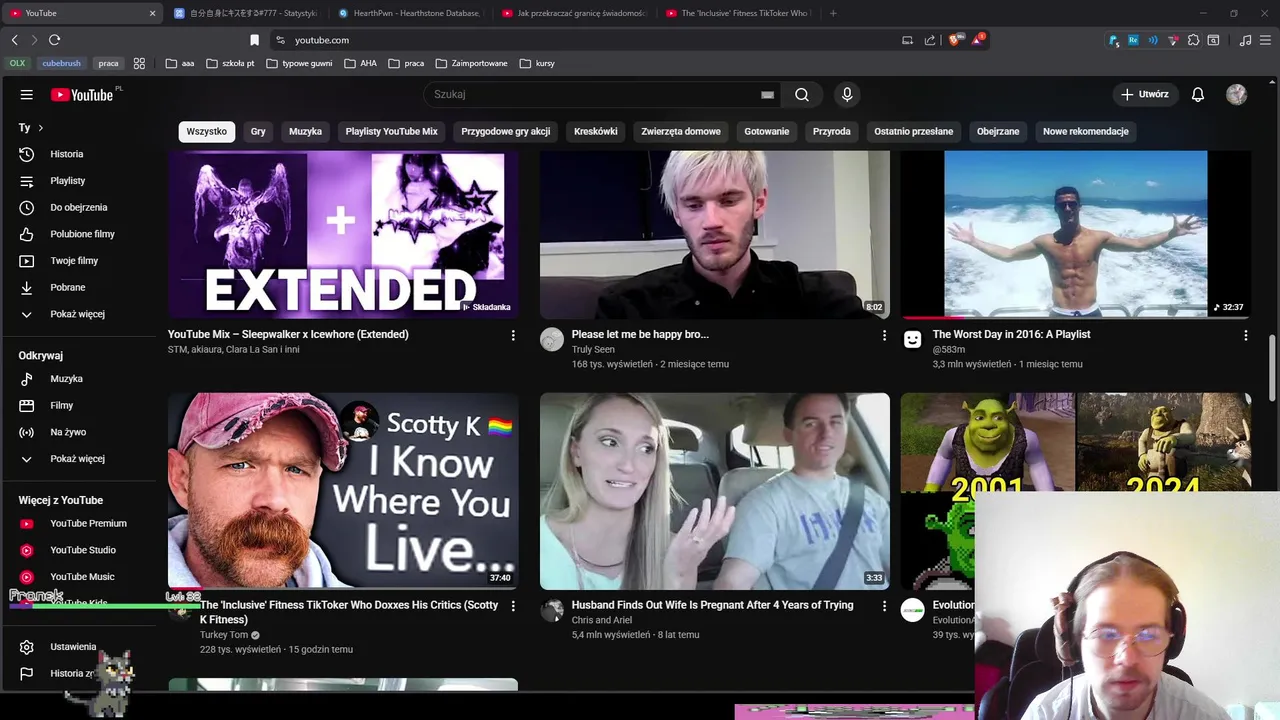Open the EXTENDED mix thumbnail
The height and width of the screenshot is (720, 1280).
[343, 234]
